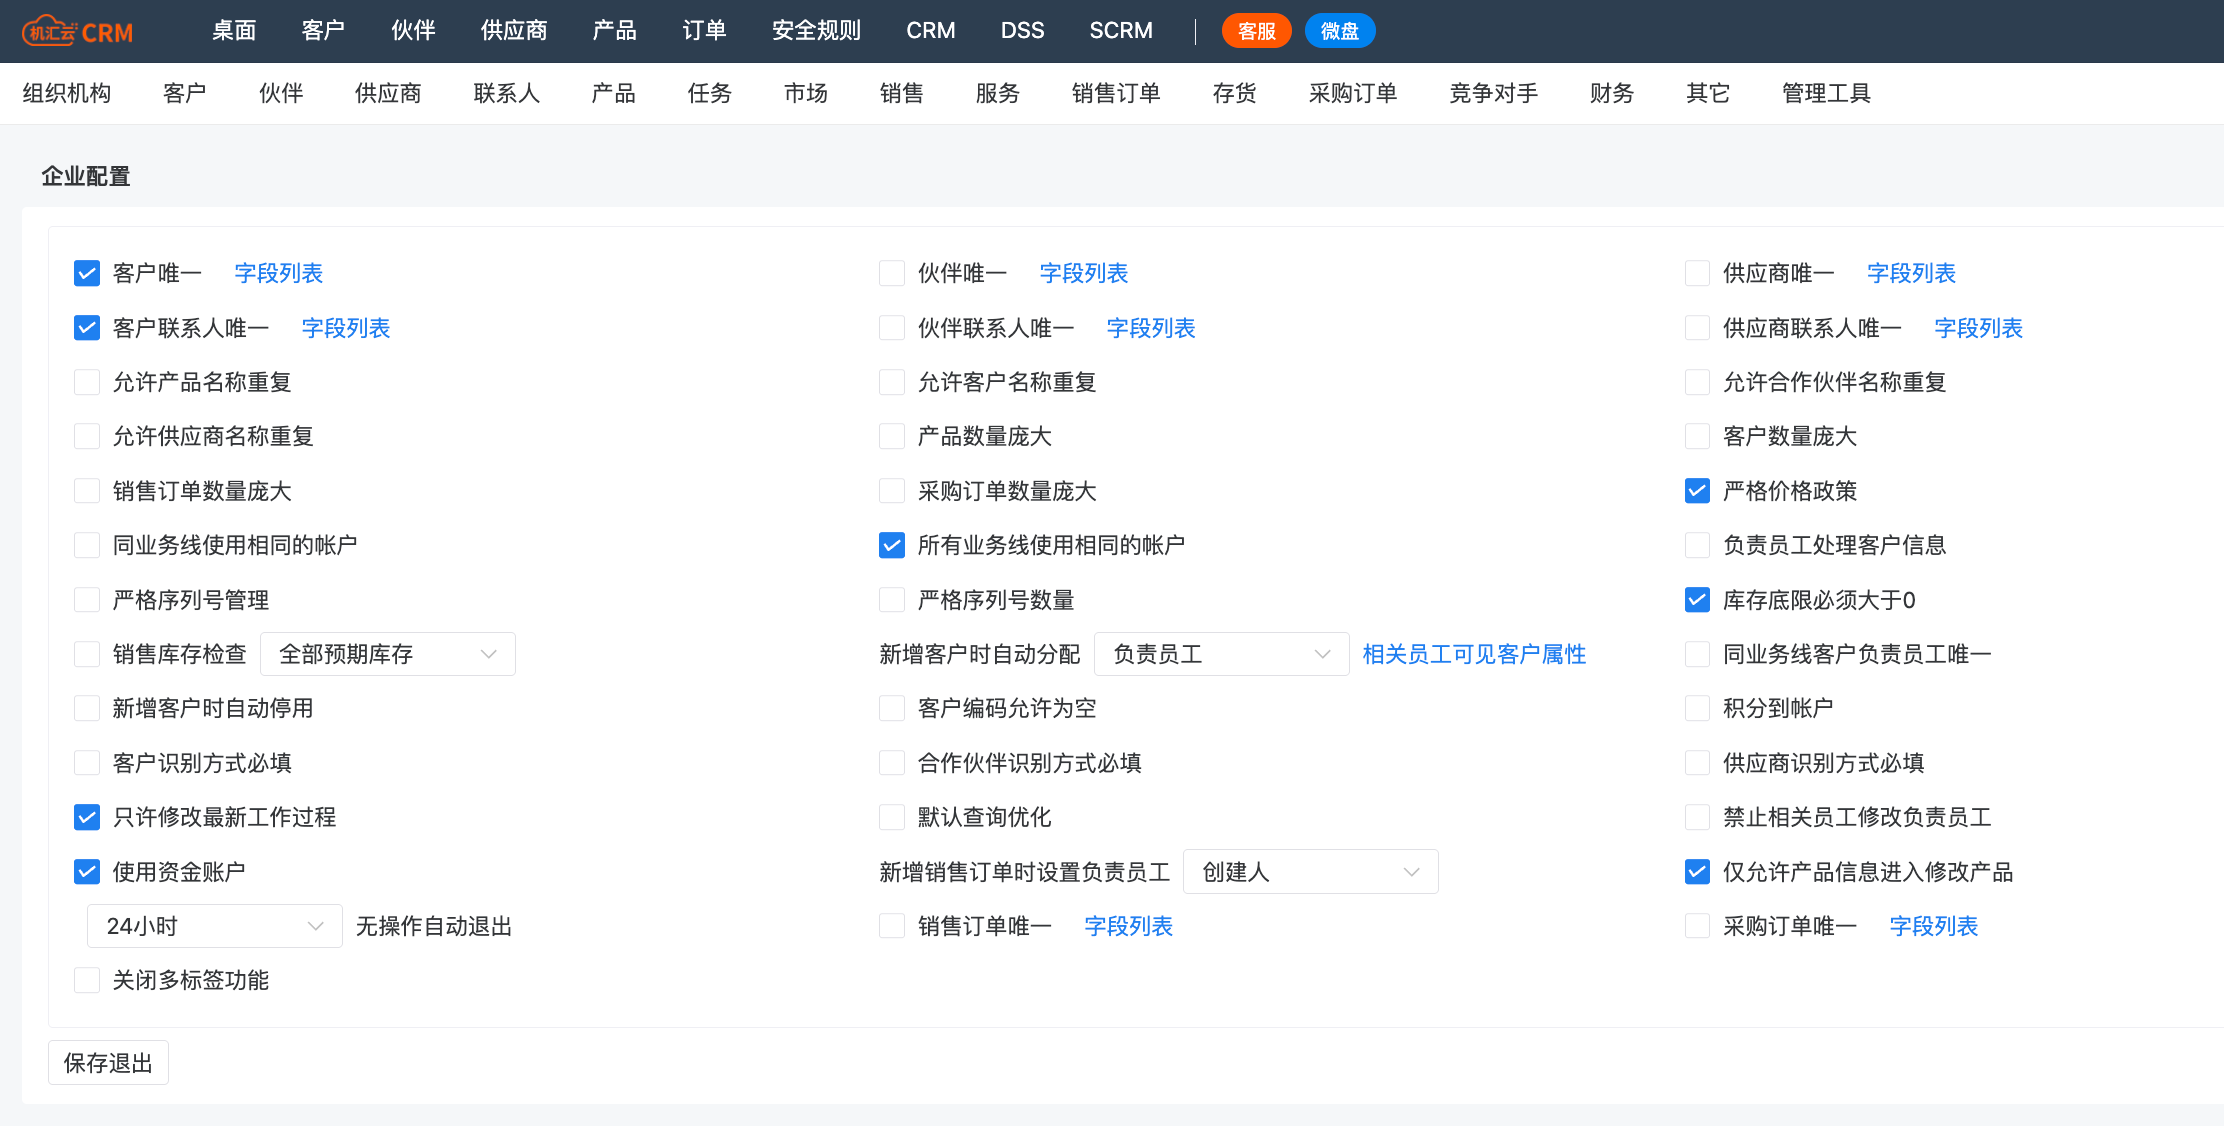Open 字段列表 link beside 伙伴唯一
Viewport: 2224px width, 1126px height.
click(x=1083, y=273)
